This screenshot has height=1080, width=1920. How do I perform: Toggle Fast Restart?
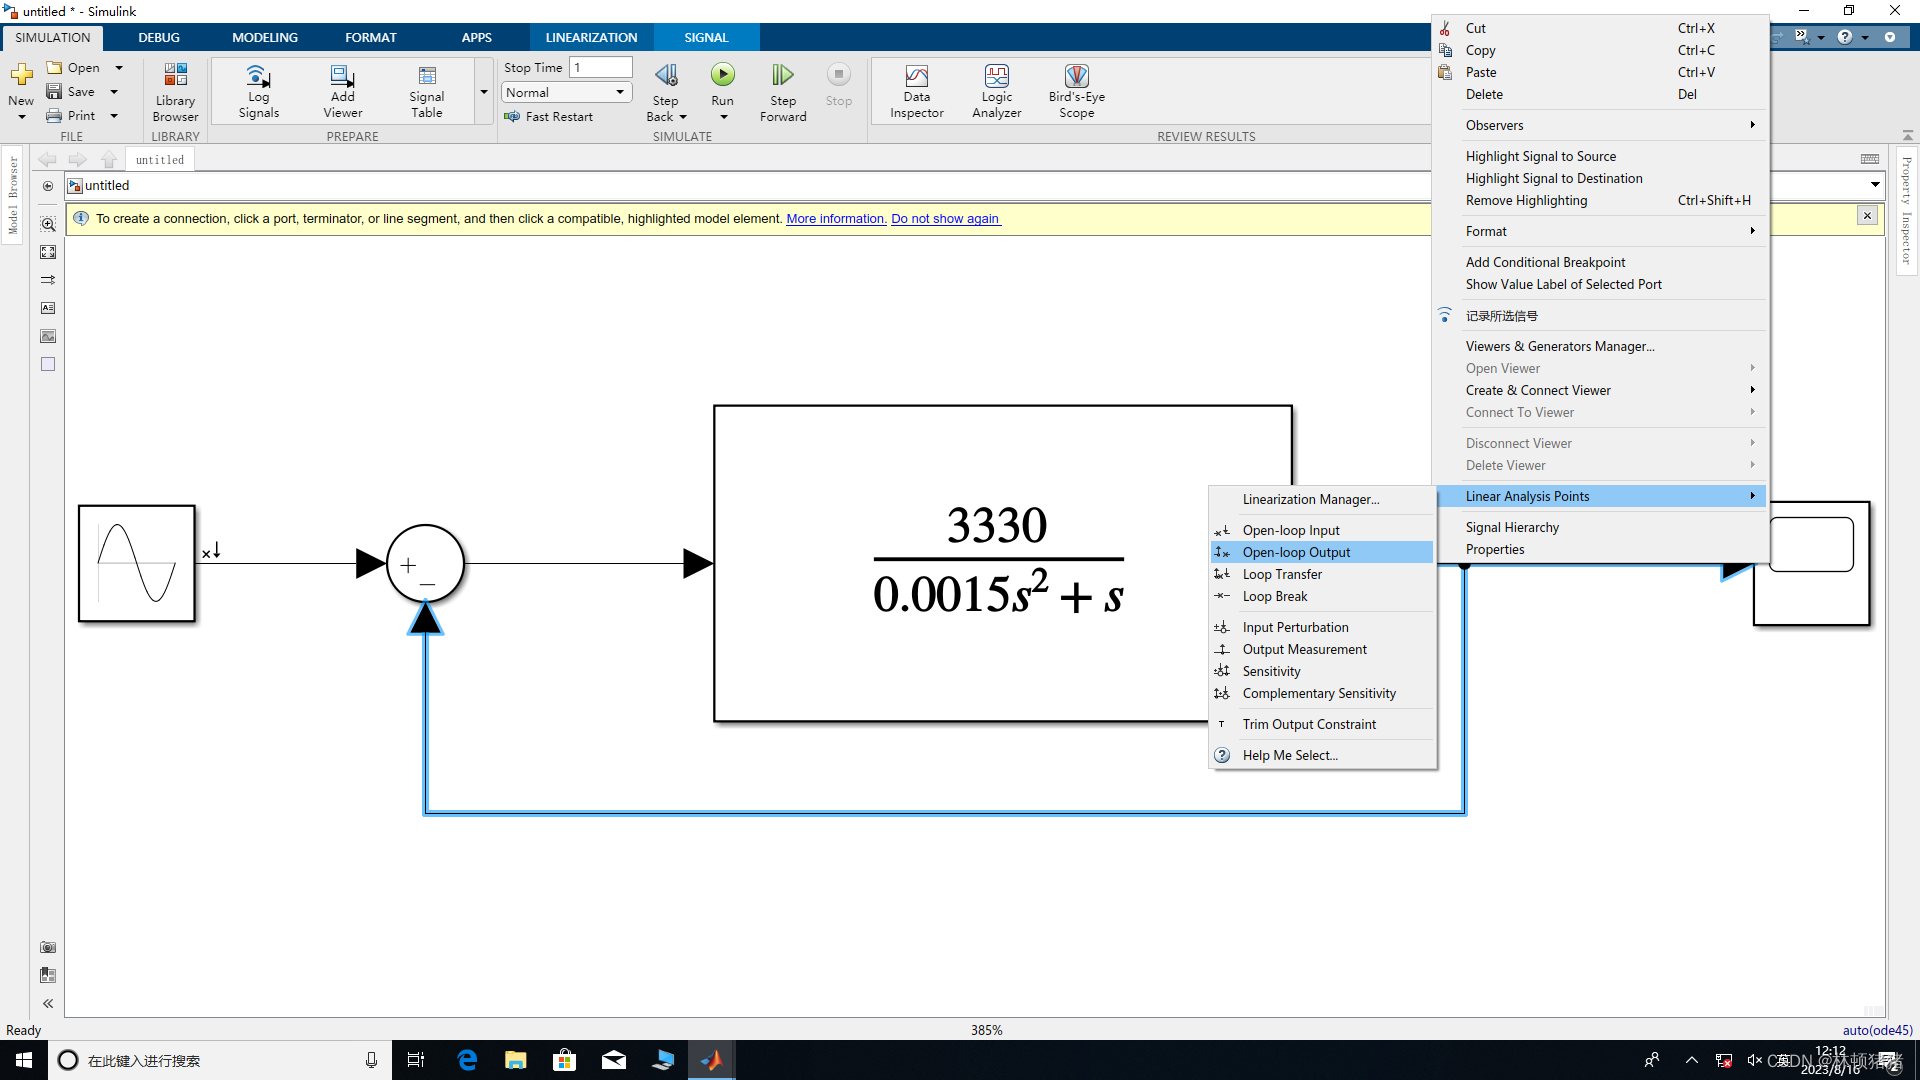[549, 117]
